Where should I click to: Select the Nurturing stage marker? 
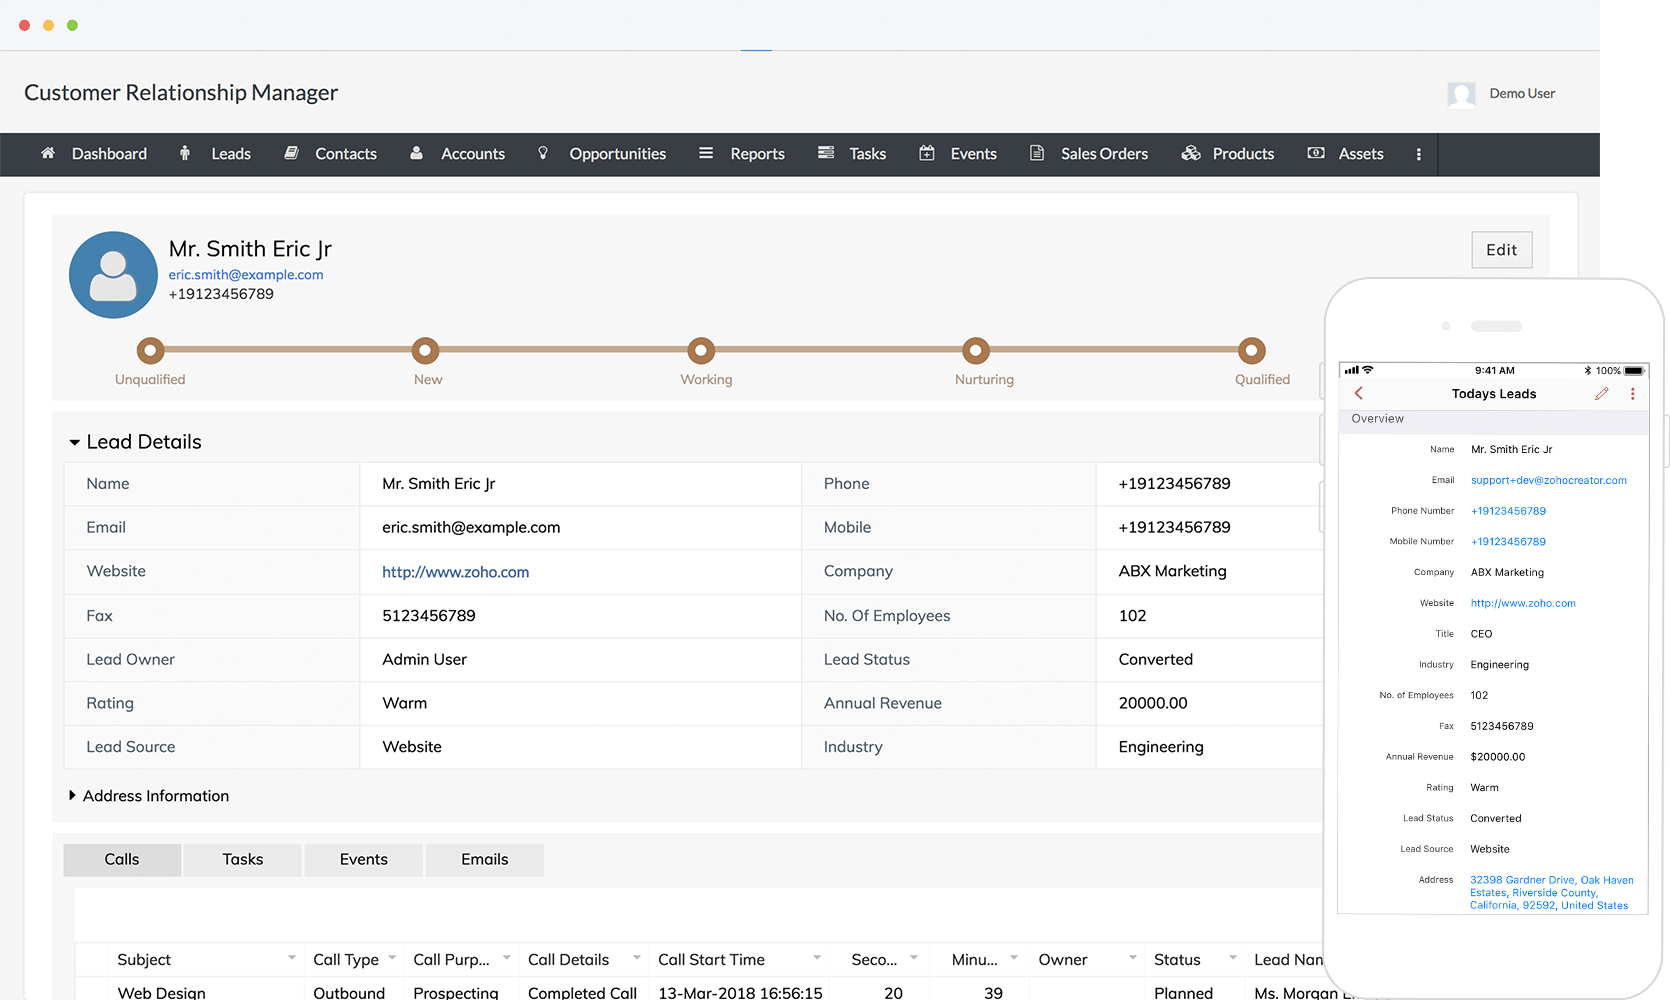click(x=976, y=351)
